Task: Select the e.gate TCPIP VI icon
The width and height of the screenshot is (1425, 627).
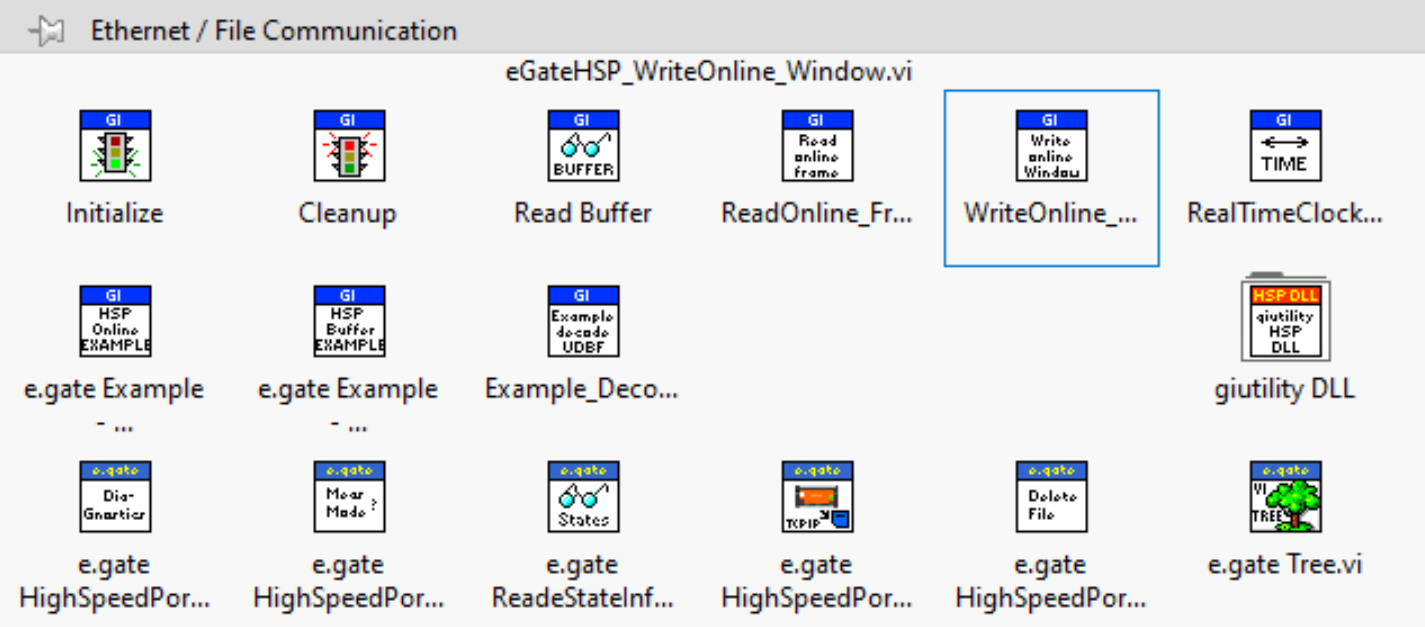Action: click(x=817, y=497)
